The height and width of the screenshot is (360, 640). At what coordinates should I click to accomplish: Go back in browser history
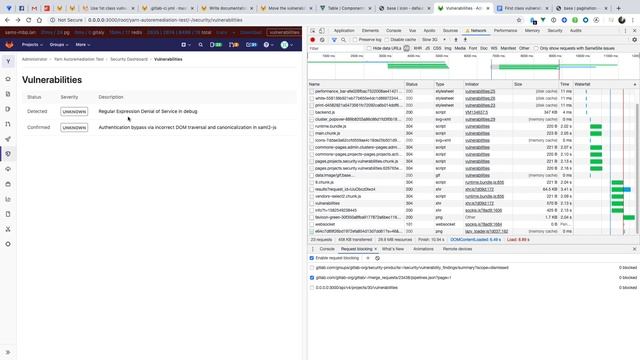pos(7,20)
